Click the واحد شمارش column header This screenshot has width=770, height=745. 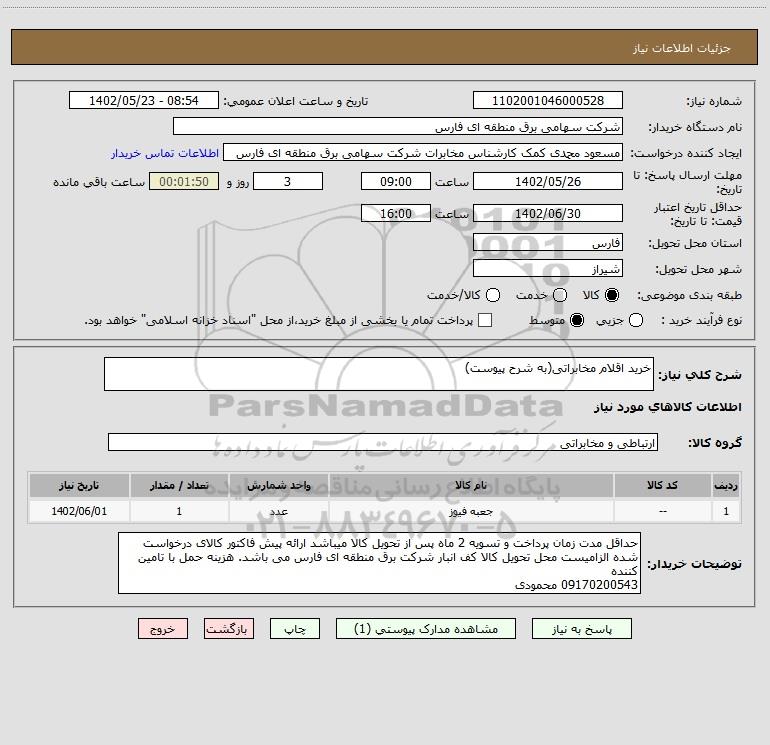tap(278, 485)
